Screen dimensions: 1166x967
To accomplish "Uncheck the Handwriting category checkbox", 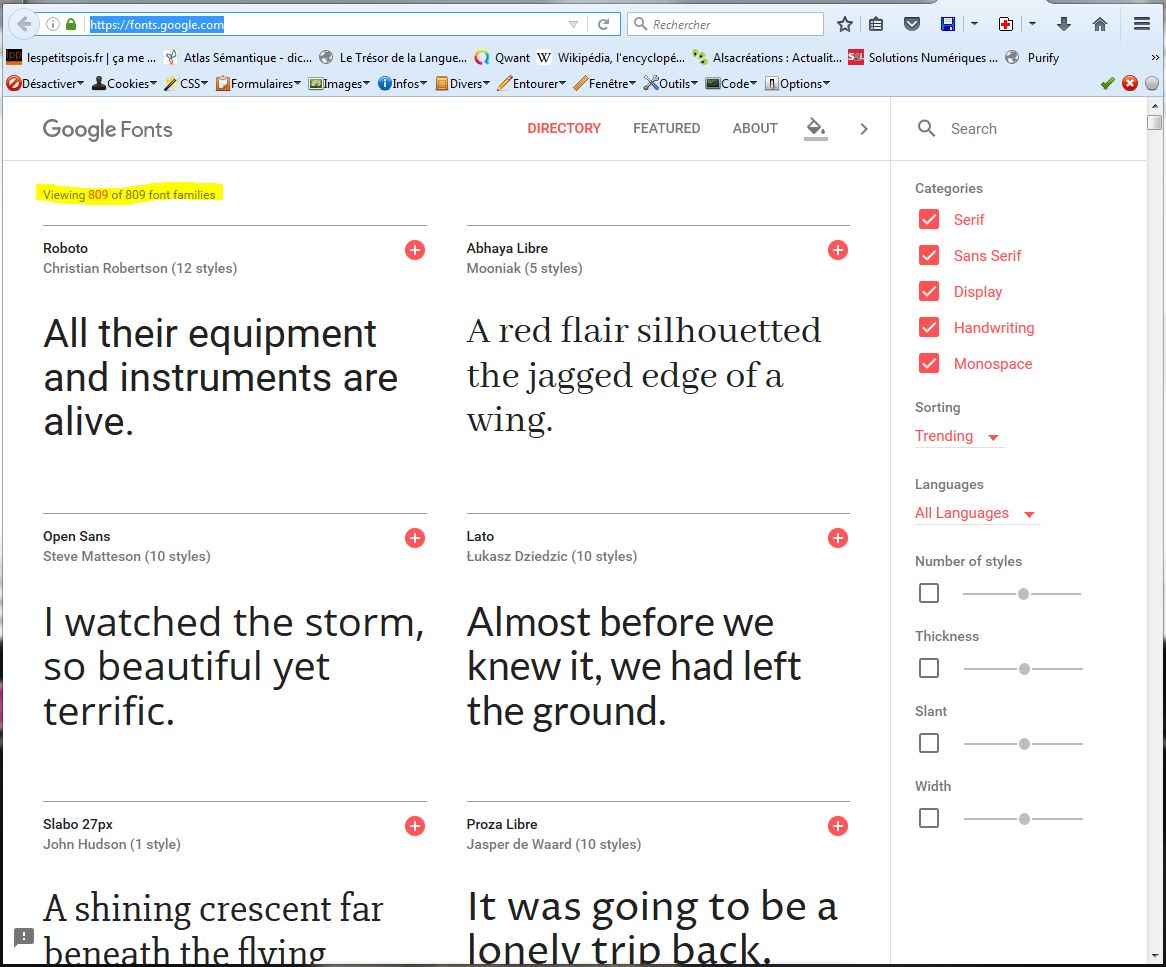I will 929,328.
